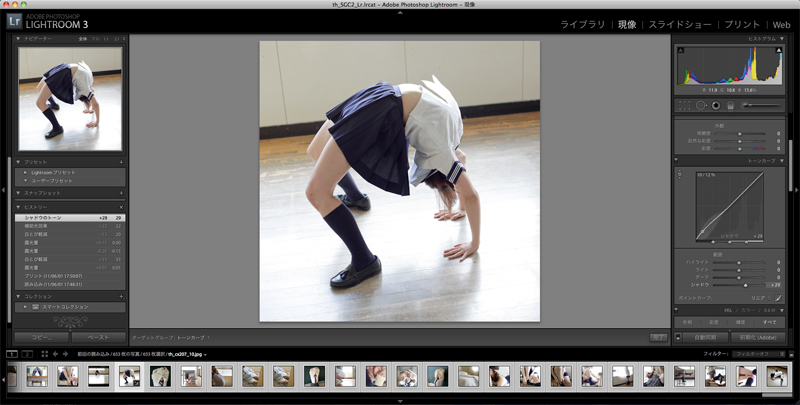
Task: Collapse the ヒストリー panel
Action: 18,206
